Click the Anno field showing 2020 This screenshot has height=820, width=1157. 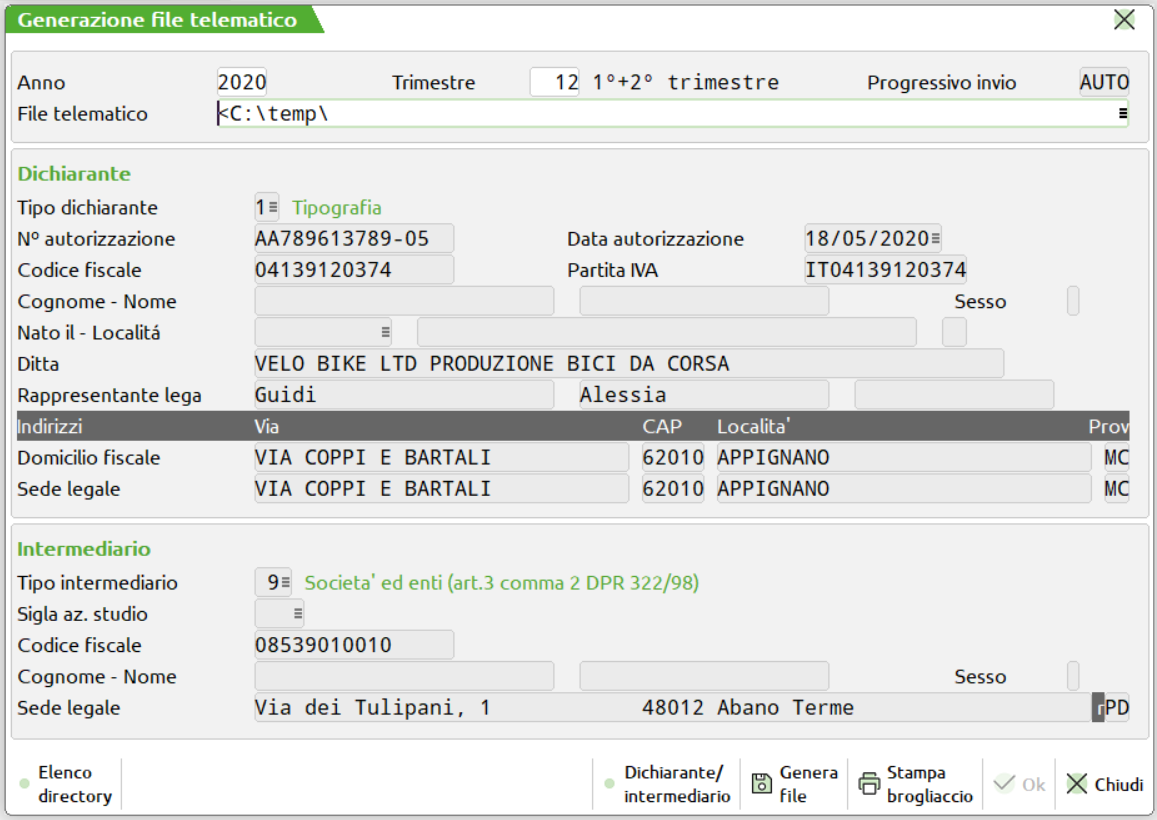click(242, 83)
